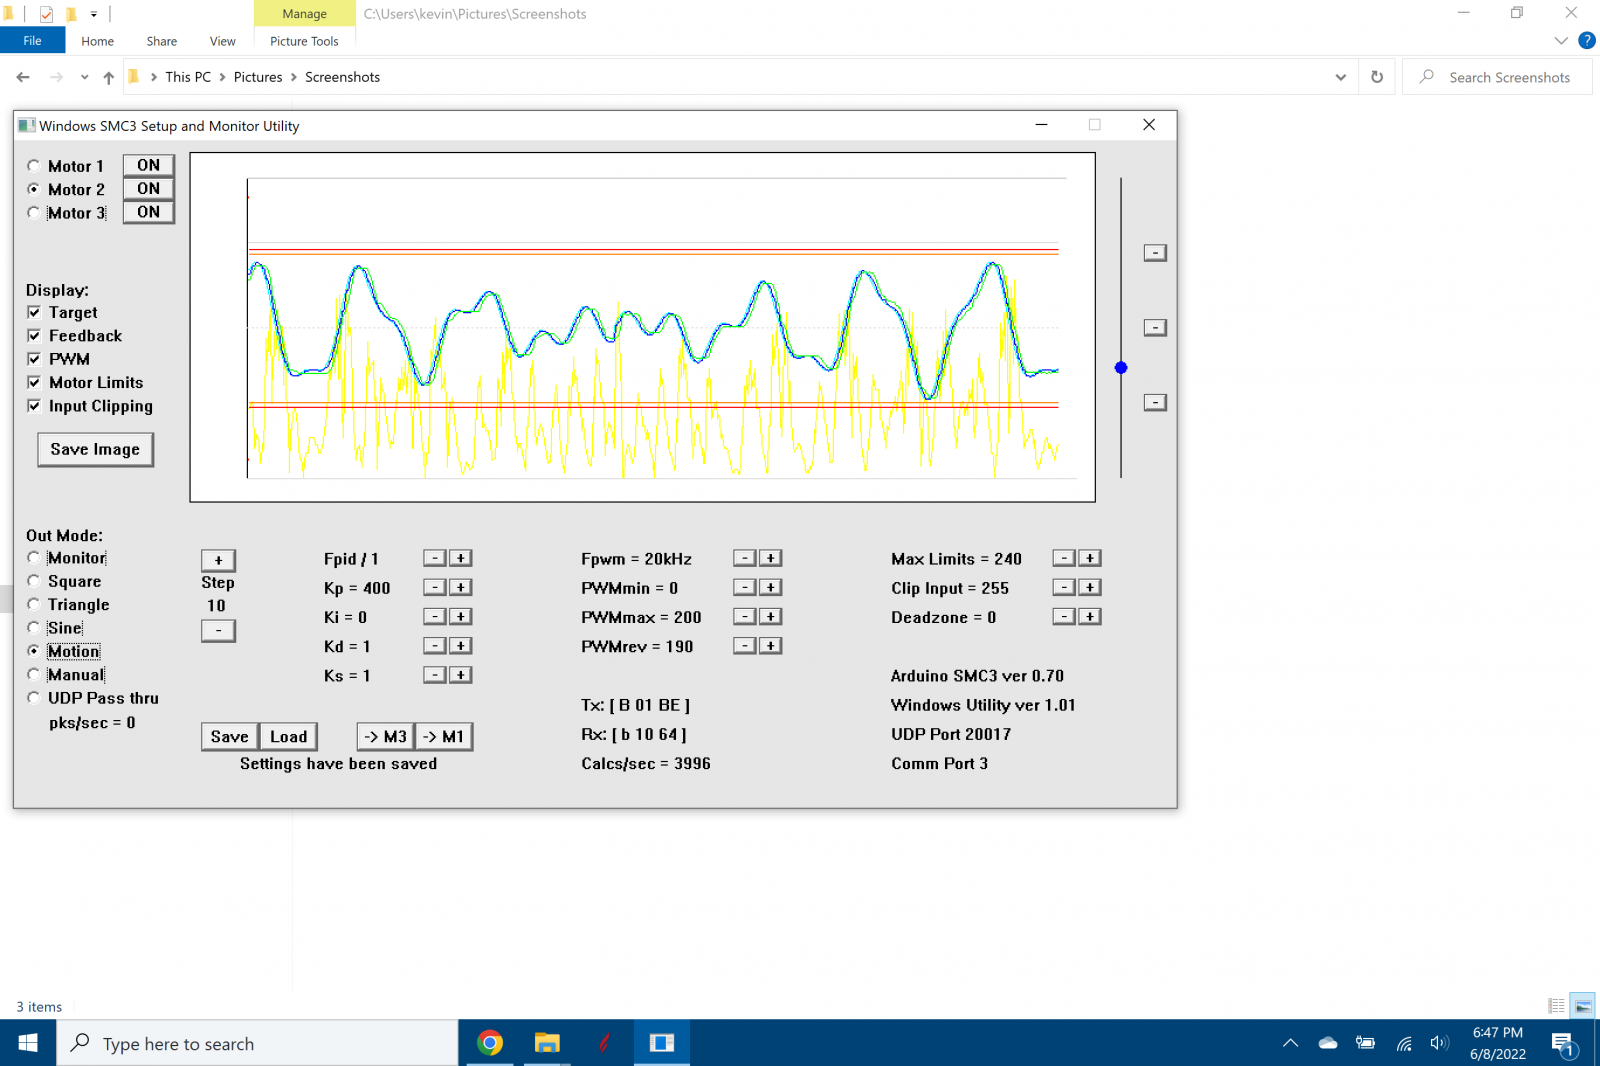1600x1066 pixels.
Task: Increase PWMmax with plus button
Action: point(771,616)
